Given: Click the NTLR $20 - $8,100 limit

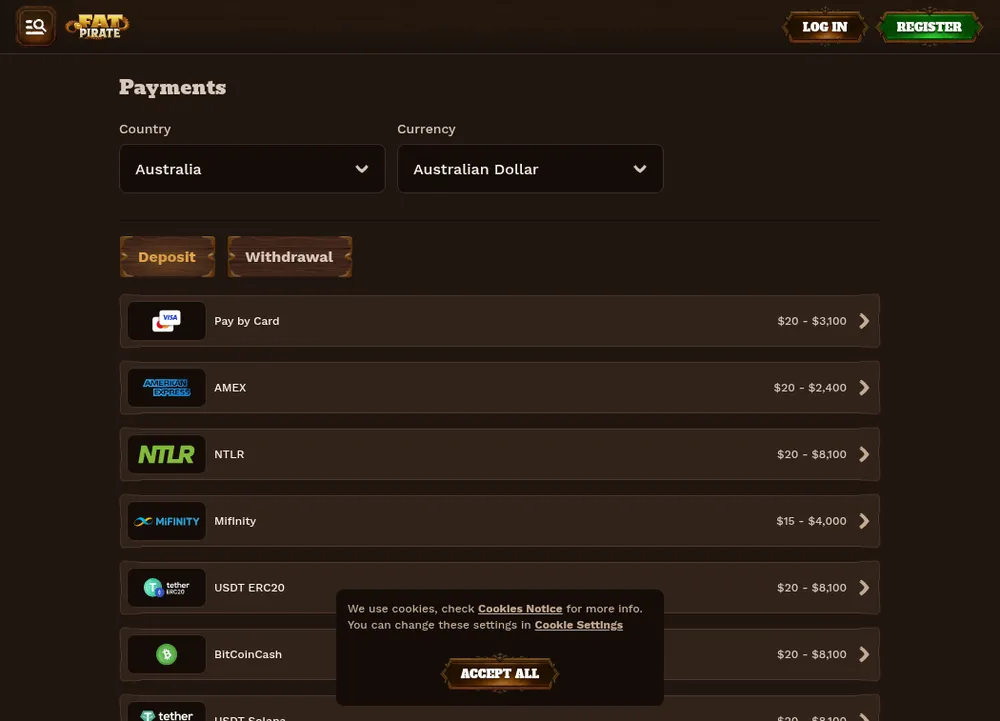Looking at the screenshot, I should coord(812,454).
